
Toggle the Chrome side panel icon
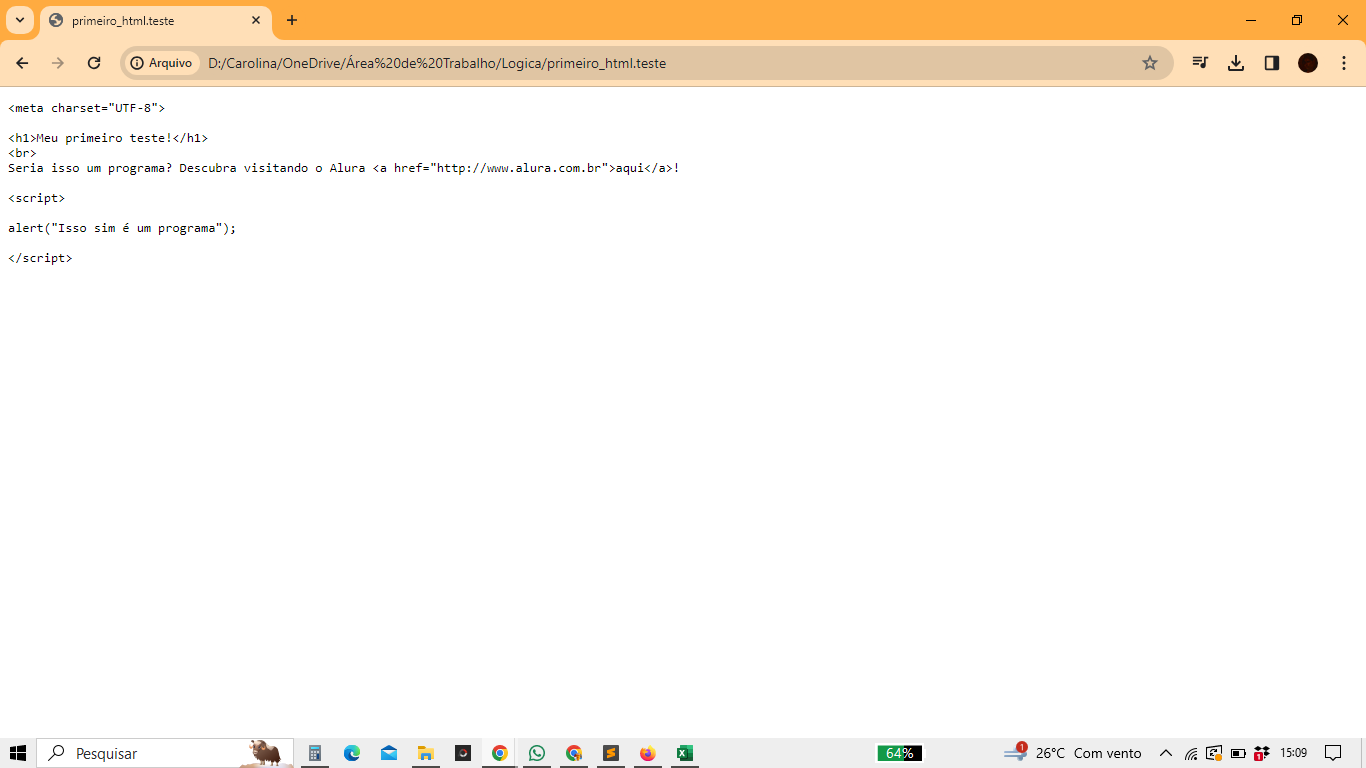pyautogui.click(x=1272, y=63)
